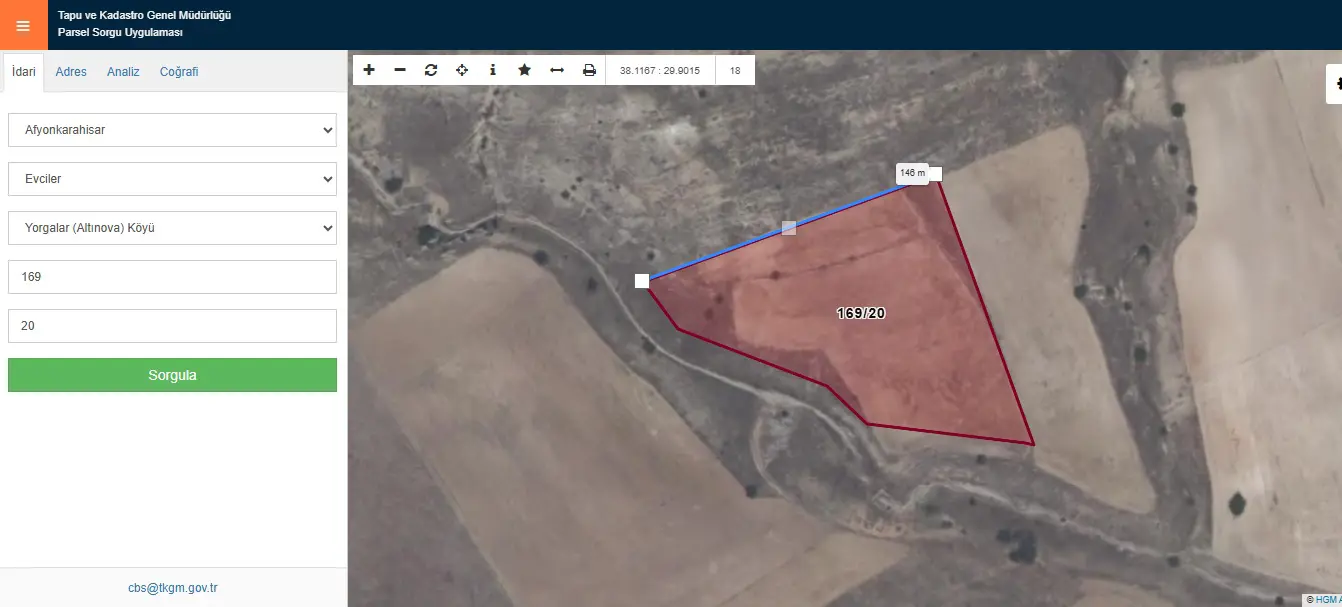The image size is (1342, 607).
Task: Click the refresh arrows icon
Action: 431,70
